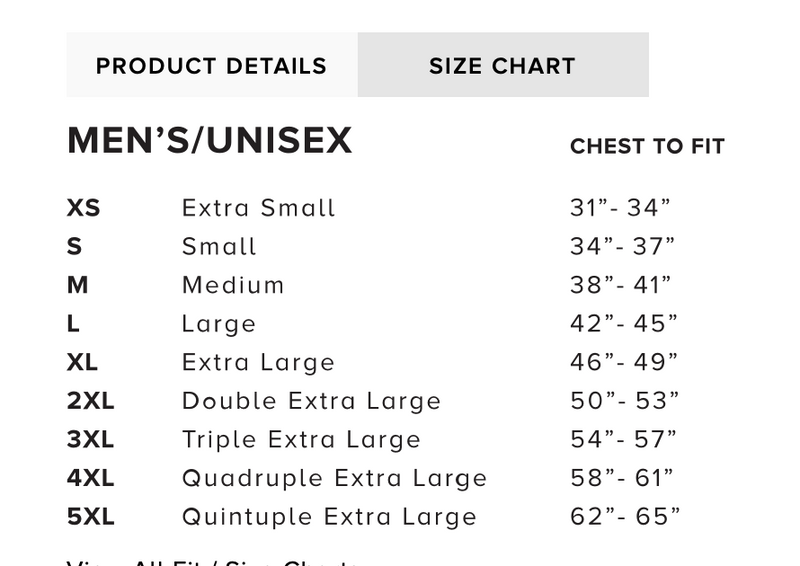
Task: Select the Size Chart tab
Action: [x=502, y=66]
